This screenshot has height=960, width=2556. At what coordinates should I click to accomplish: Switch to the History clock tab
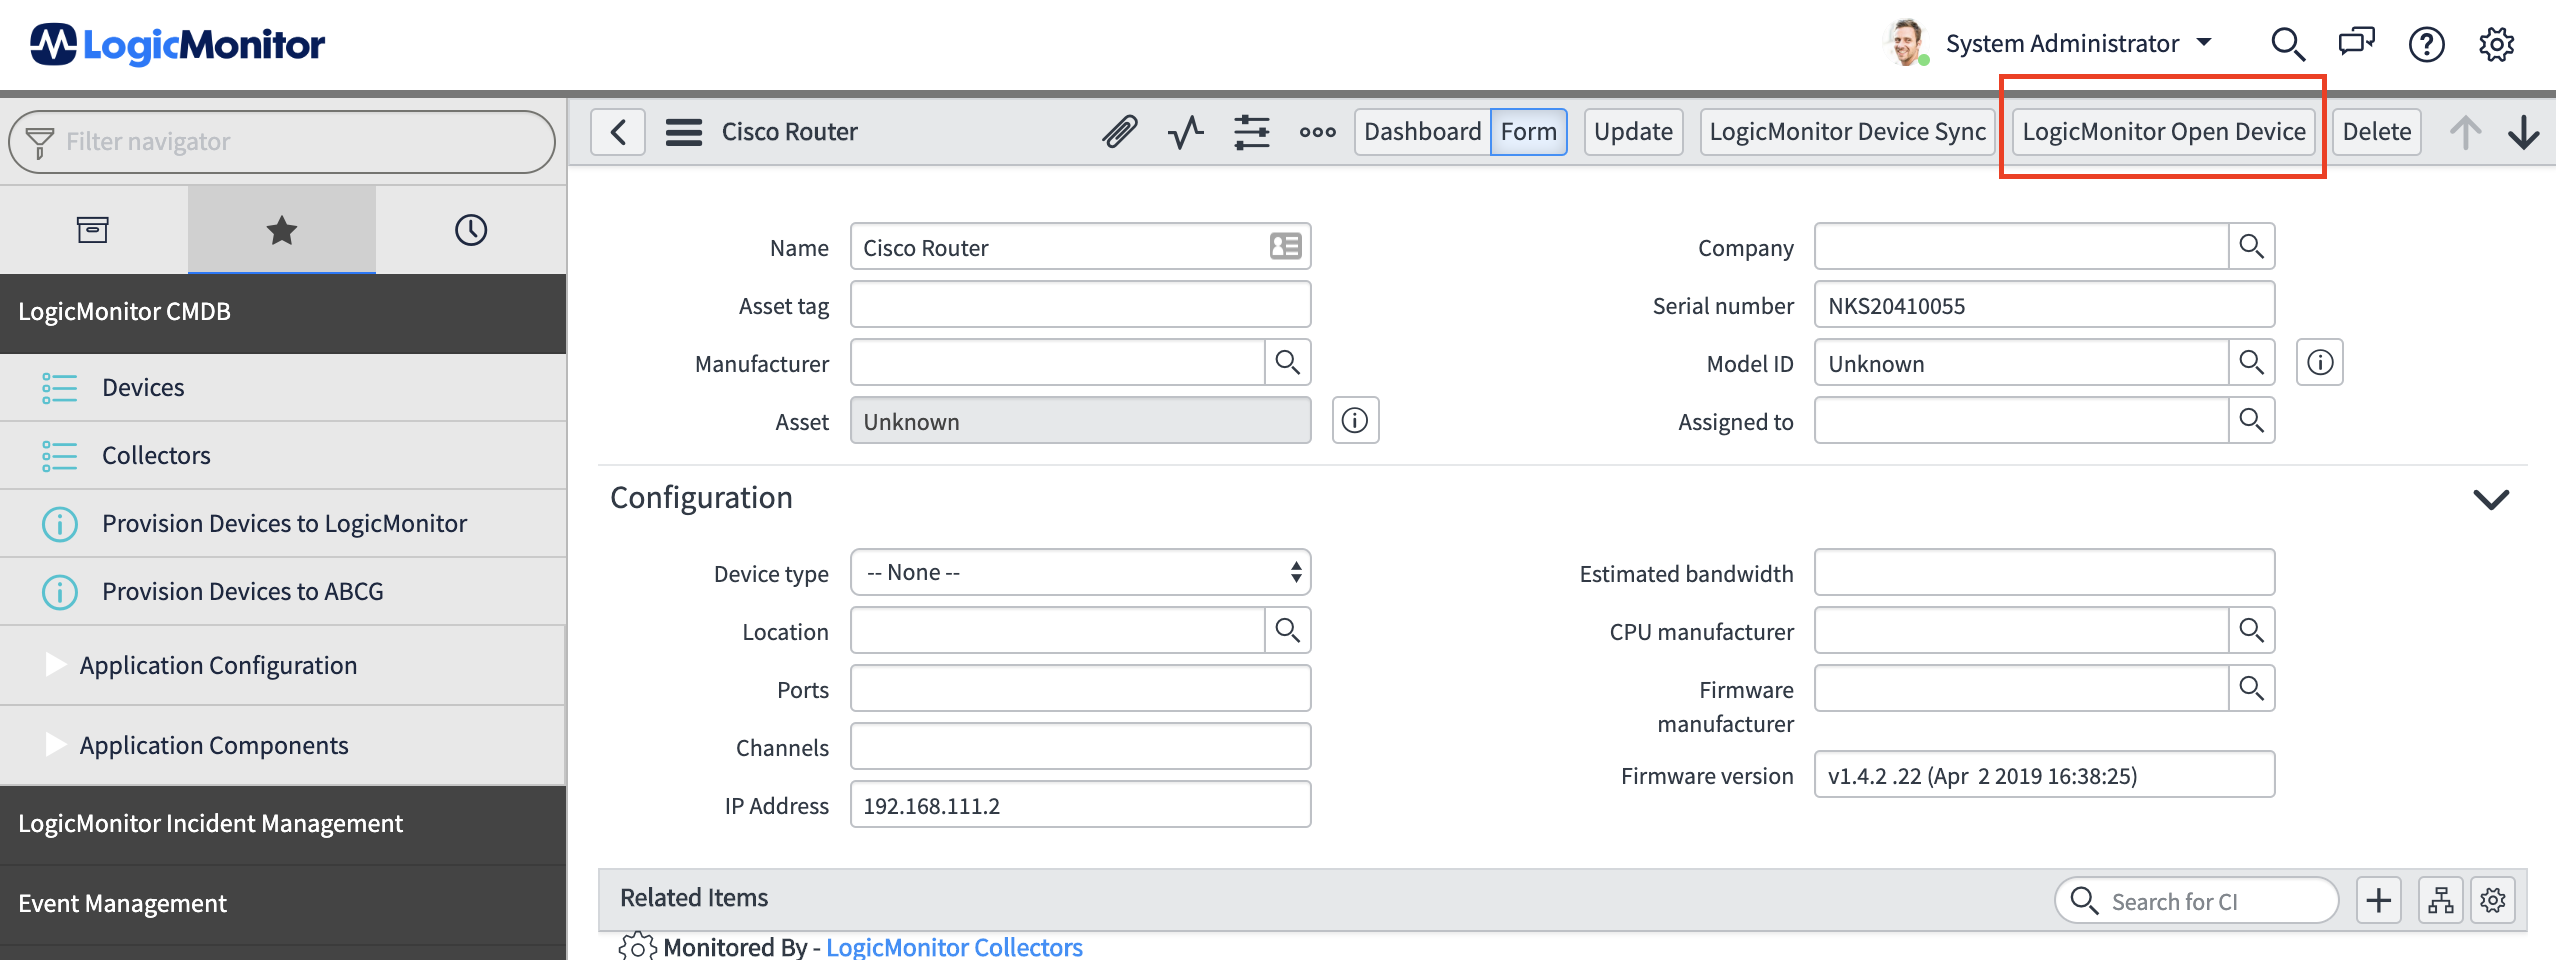pyautogui.click(x=471, y=230)
